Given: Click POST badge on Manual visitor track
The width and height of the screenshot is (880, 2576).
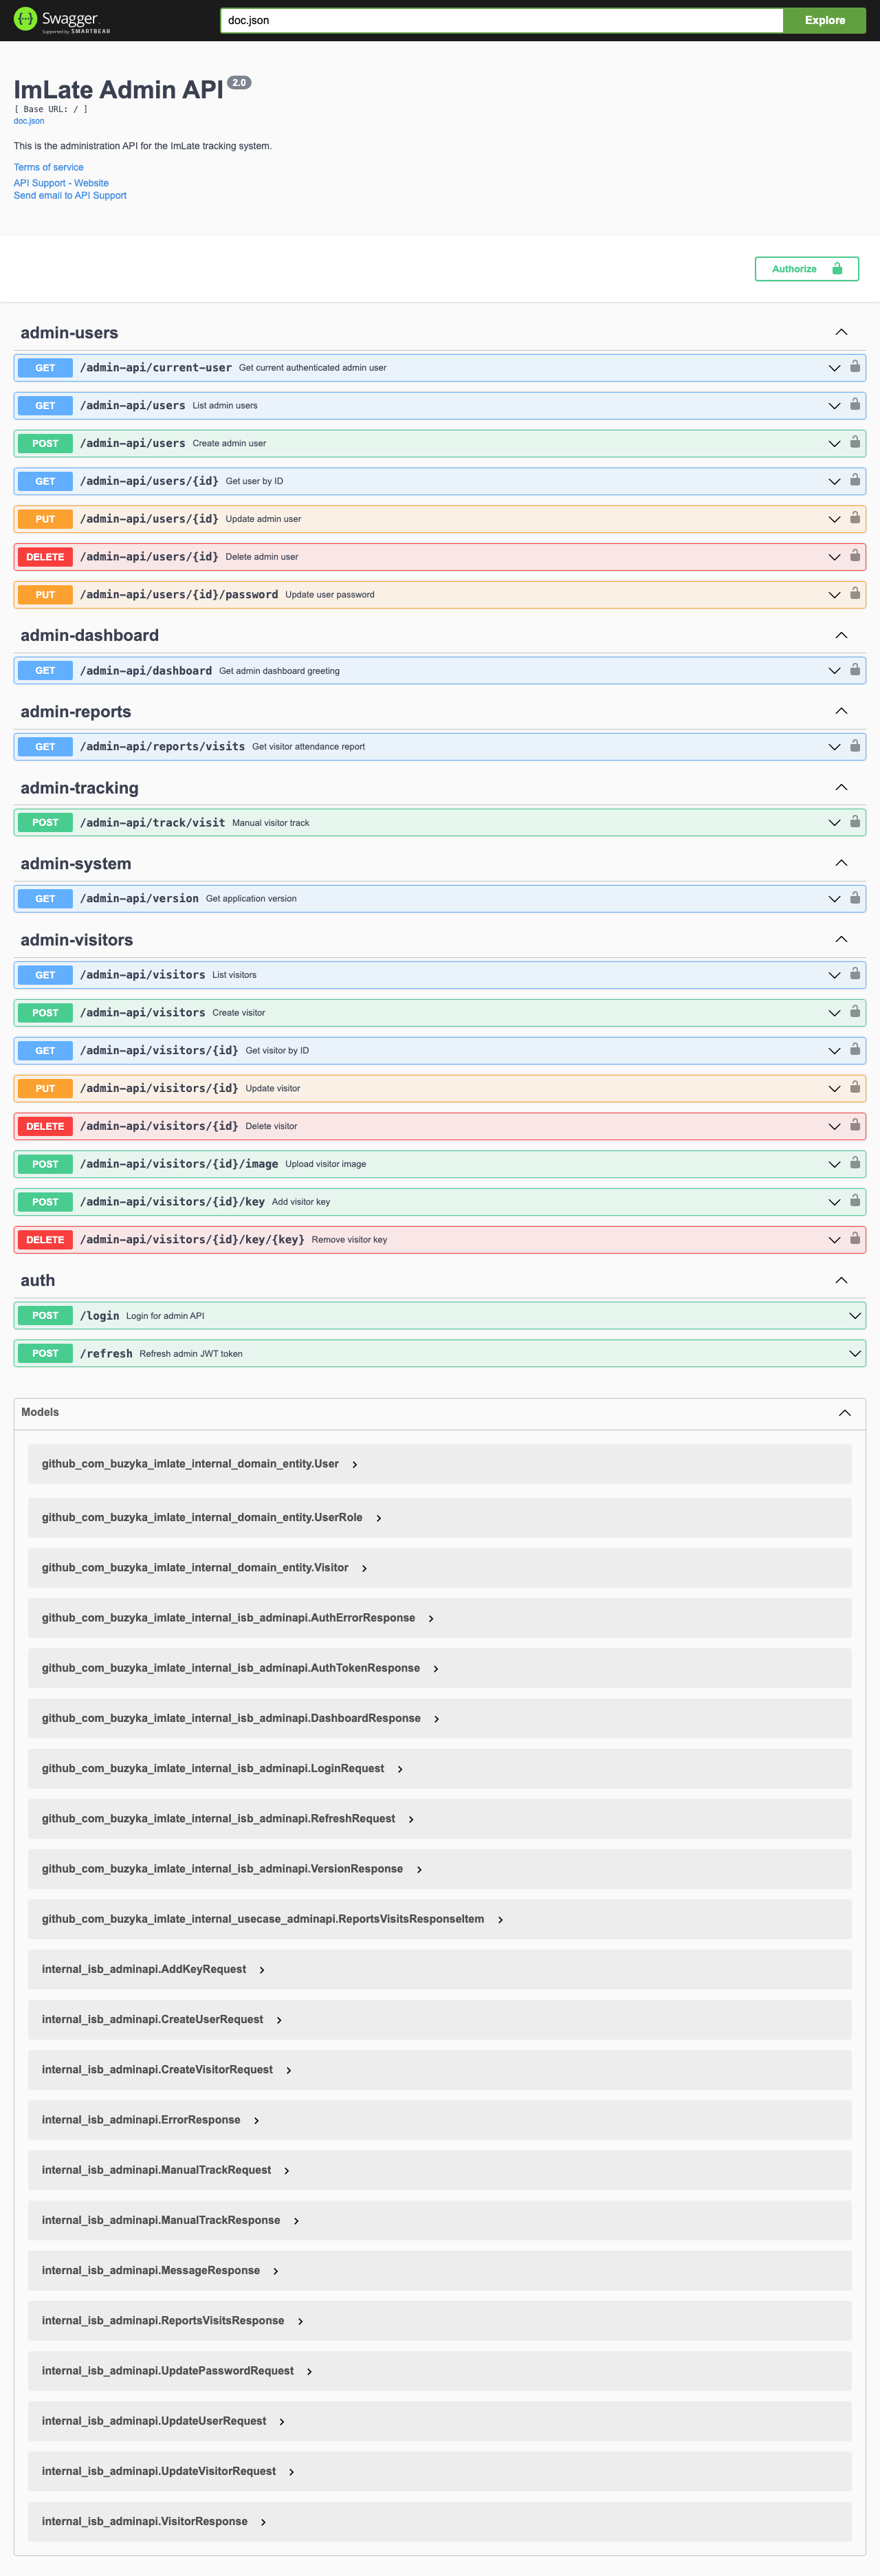Looking at the screenshot, I should point(45,823).
